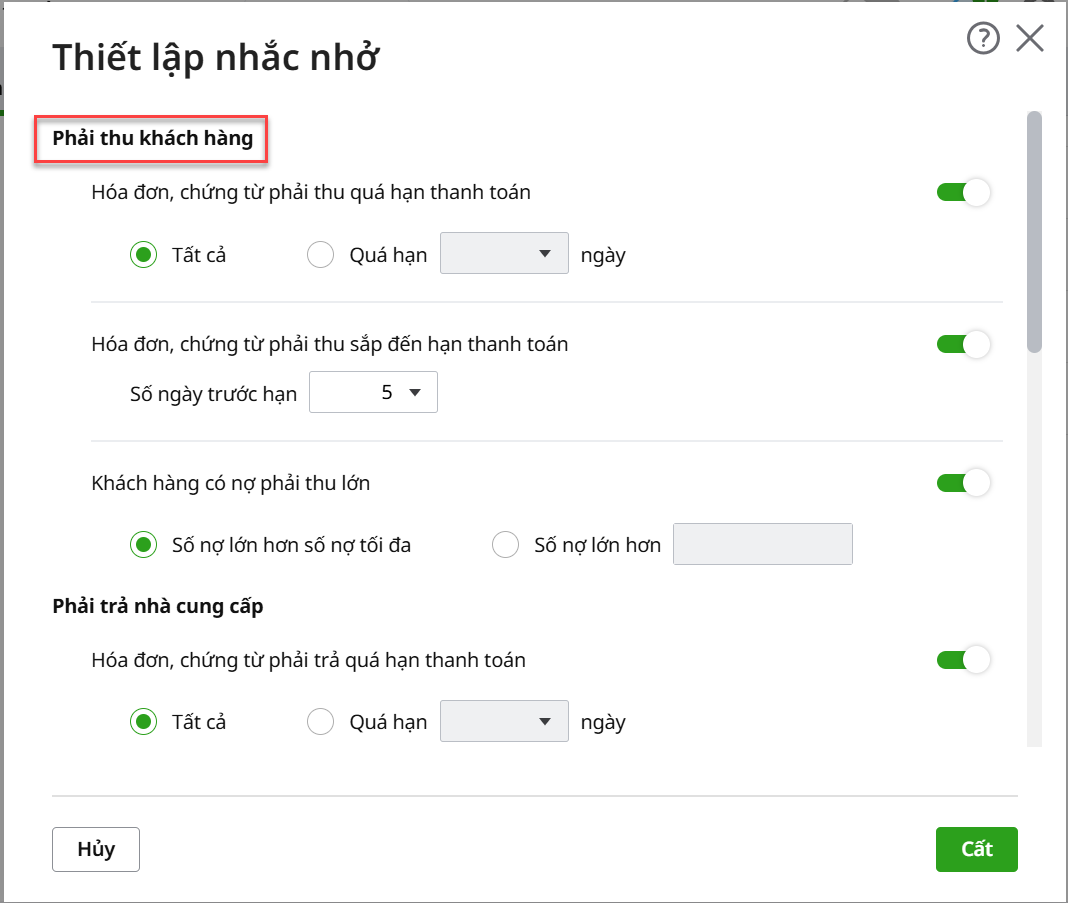Choose 'Số nợ lớn hơn số nợ tối đa'
Viewport: 1068px width, 903px height.
(x=144, y=545)
